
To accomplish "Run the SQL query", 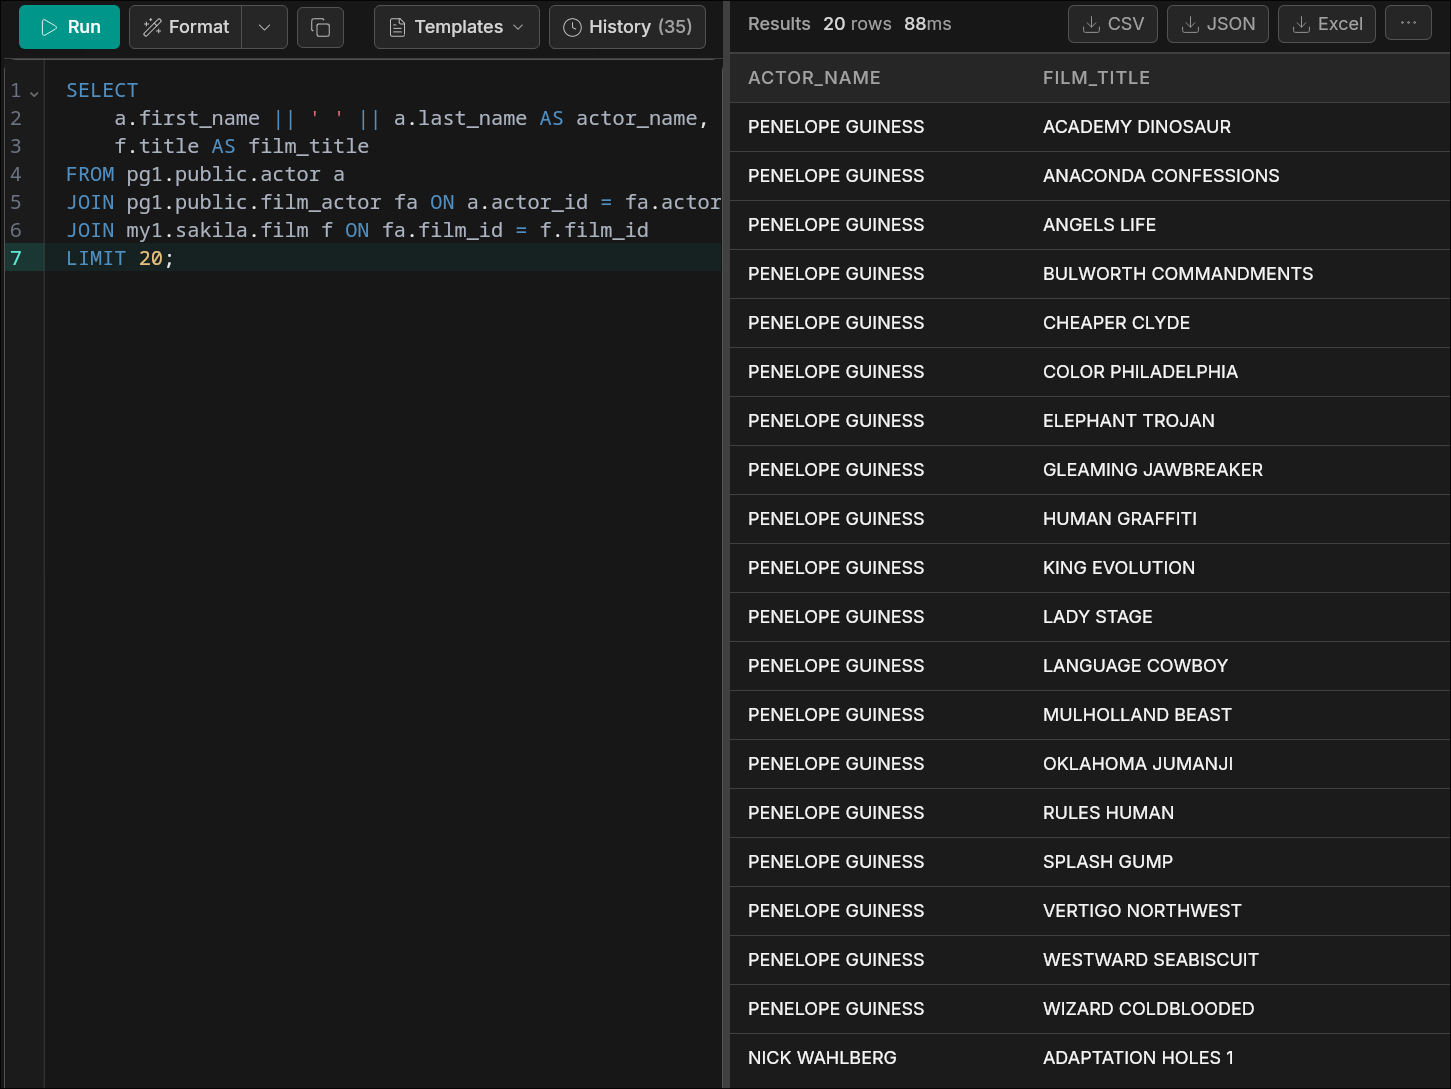I will click(69, 27).
